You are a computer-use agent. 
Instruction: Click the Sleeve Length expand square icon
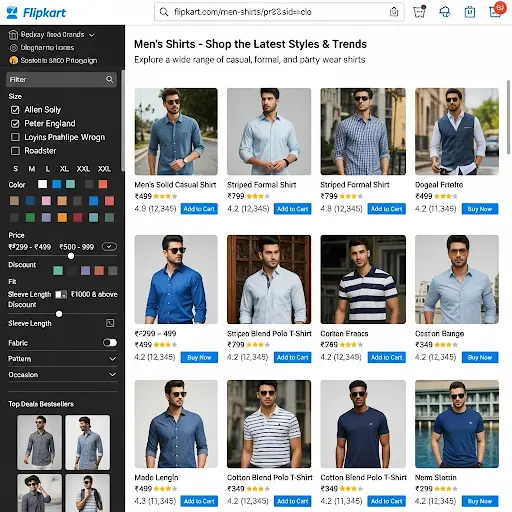110,323
